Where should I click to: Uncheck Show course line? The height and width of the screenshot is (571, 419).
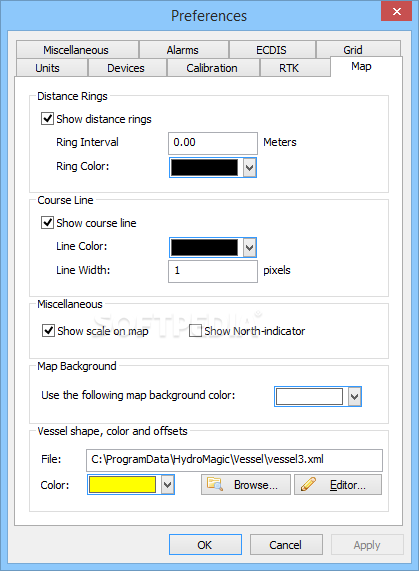tap(47, 223)
